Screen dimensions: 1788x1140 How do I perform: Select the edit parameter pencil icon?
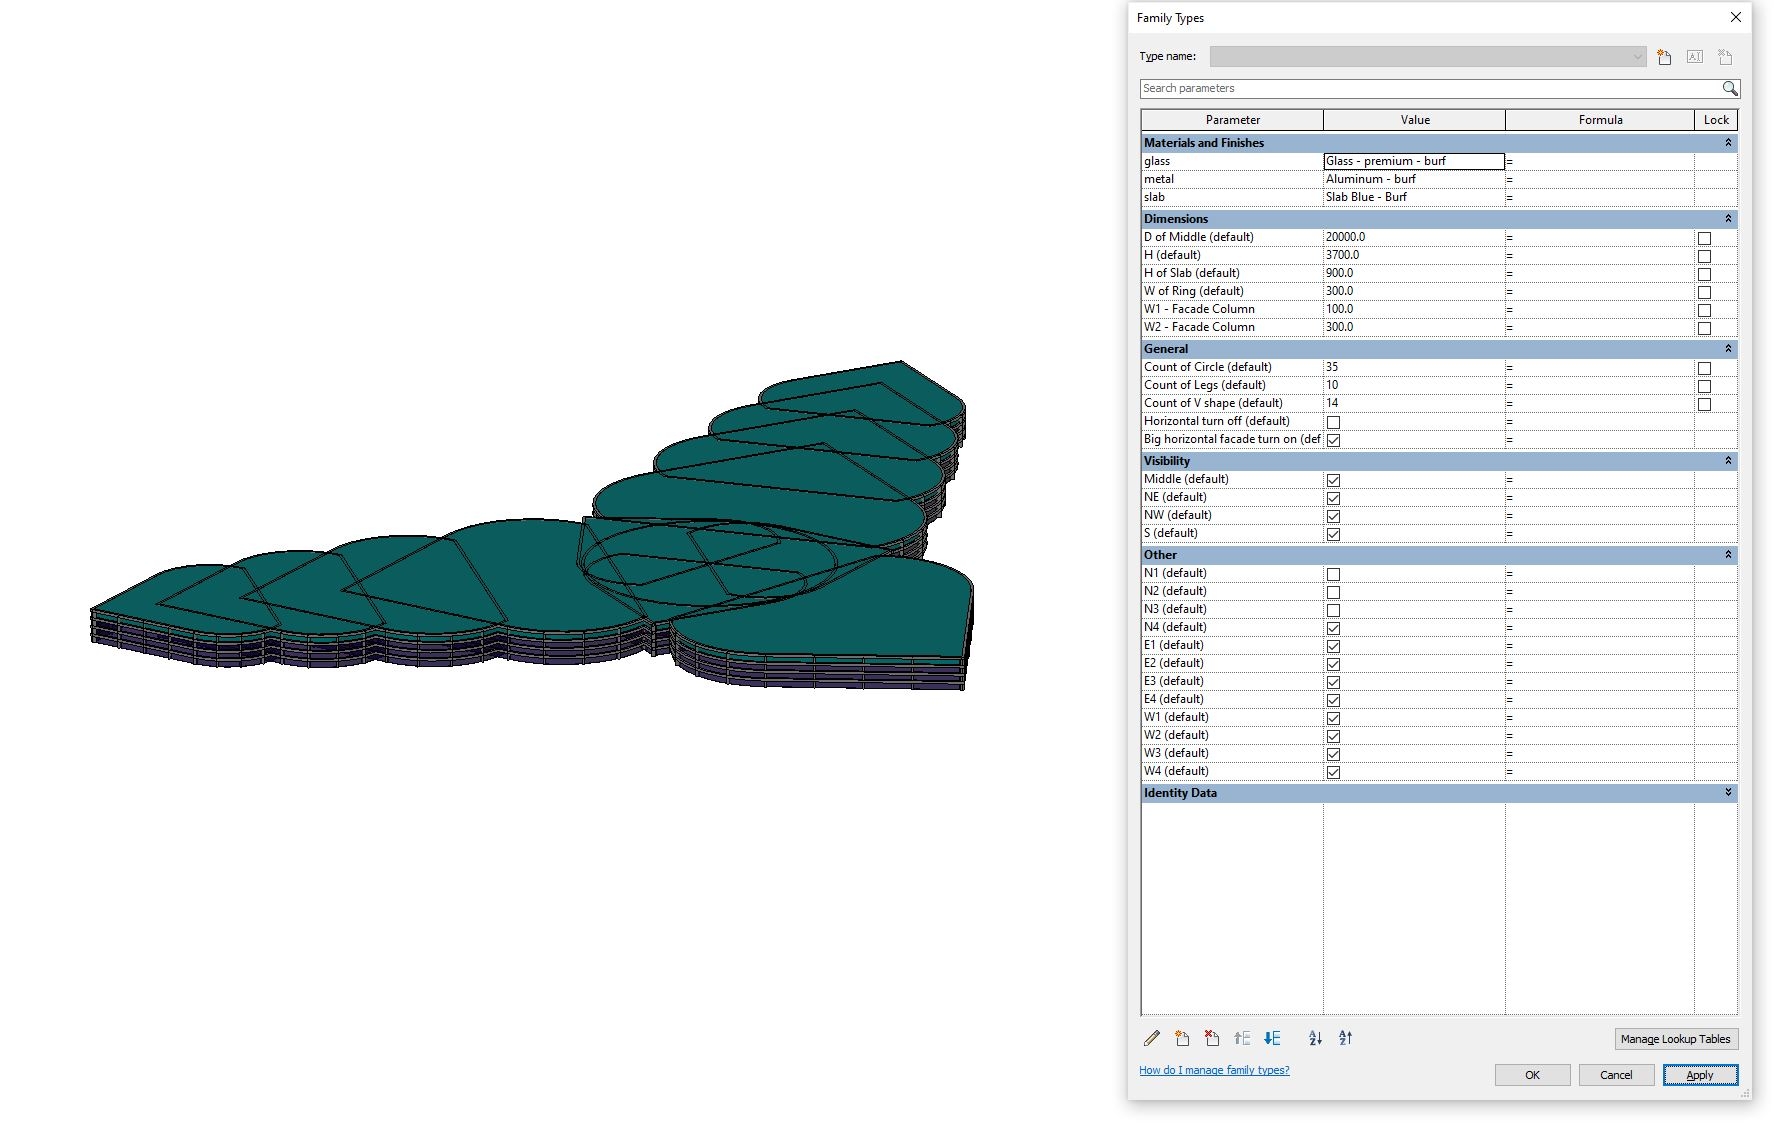pyautogui.click(x=1151, y=1038)
